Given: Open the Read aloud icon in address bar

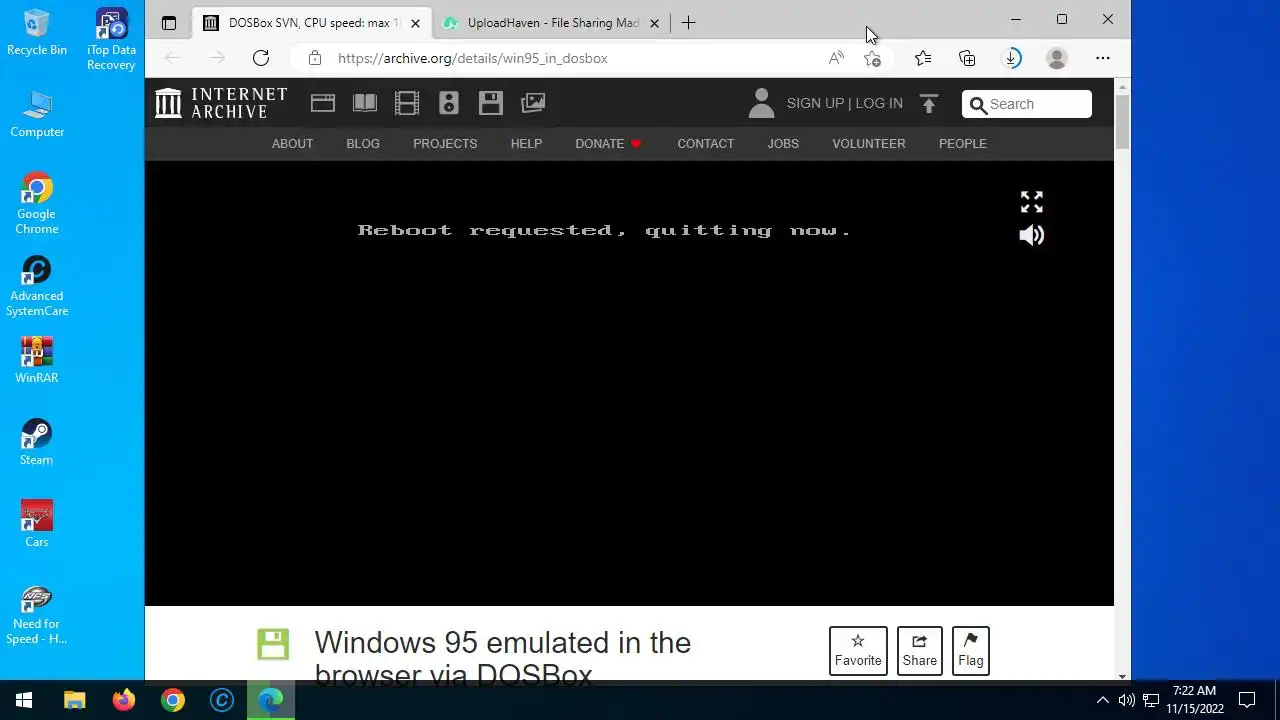Looking at the screenshot, I should [x=836, y=58].
